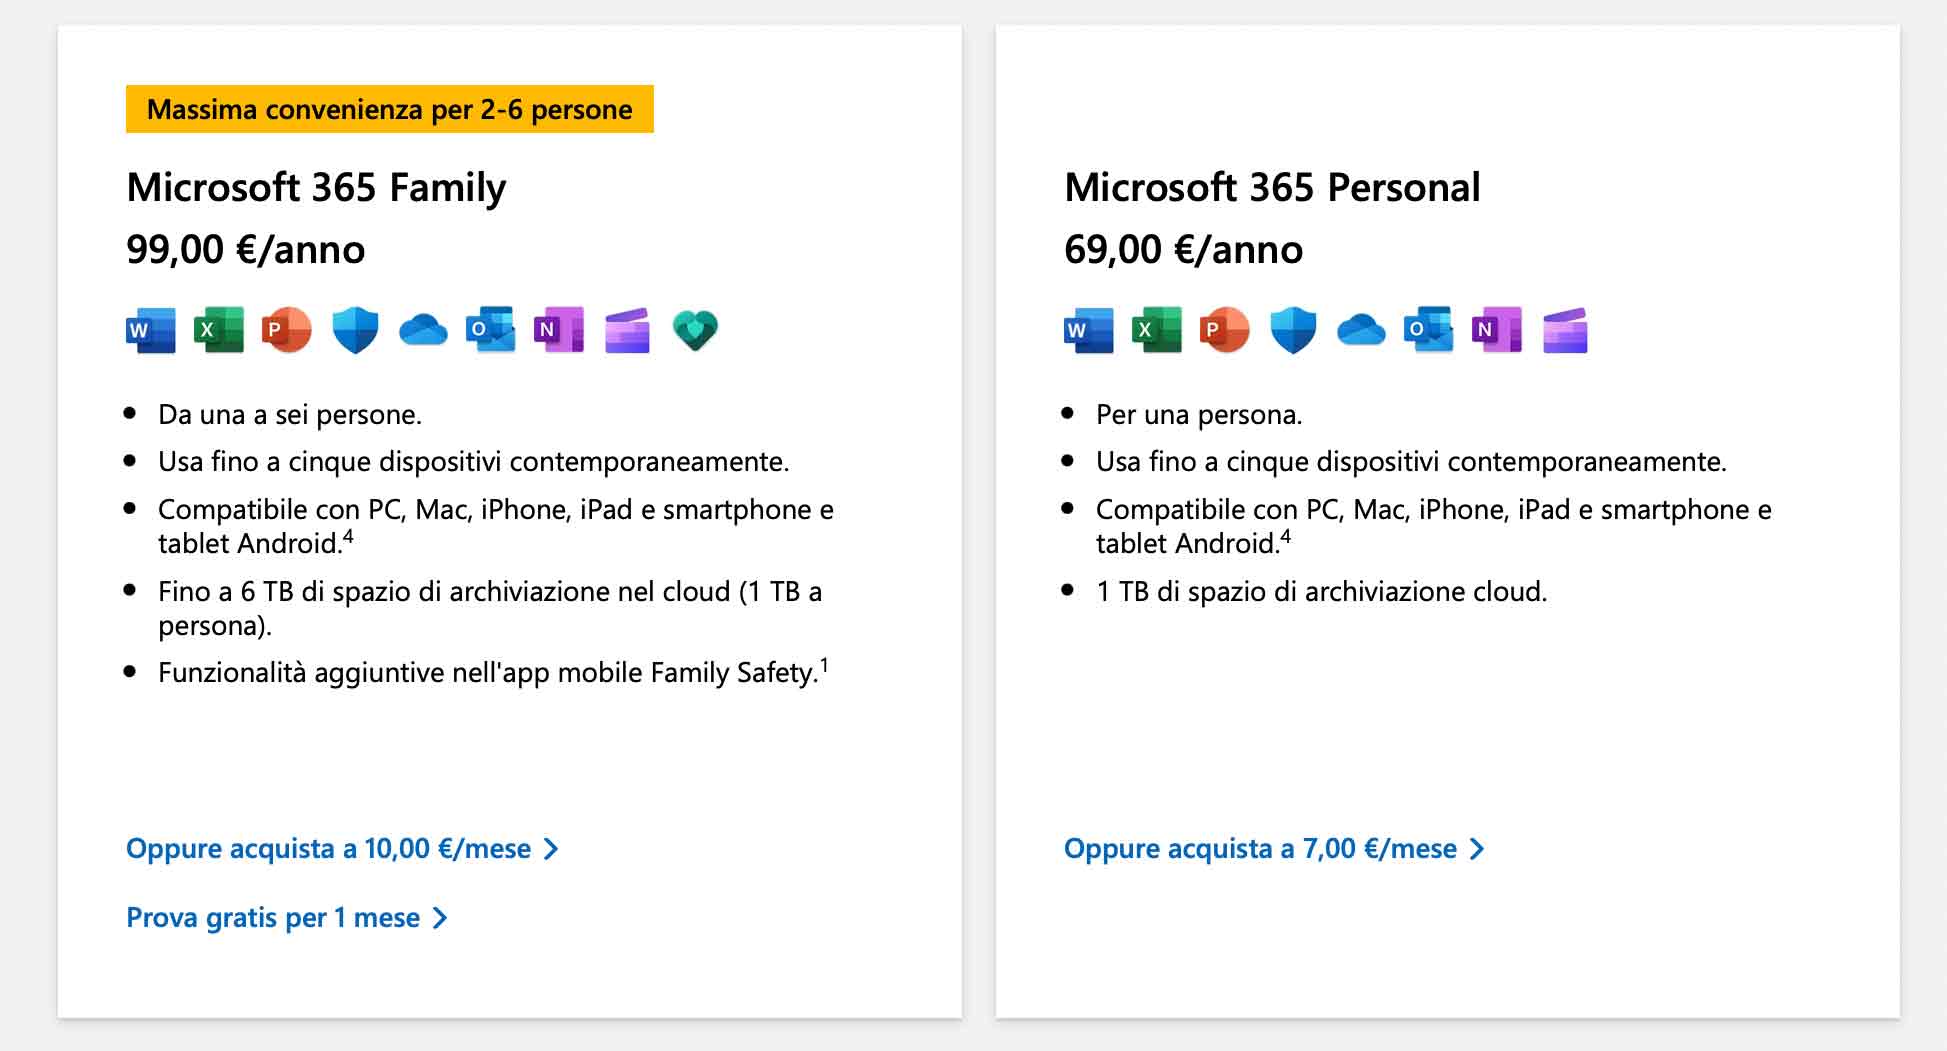Open the 'Oppure acquista a 10,00 €/mese' link

coord(341,849)
